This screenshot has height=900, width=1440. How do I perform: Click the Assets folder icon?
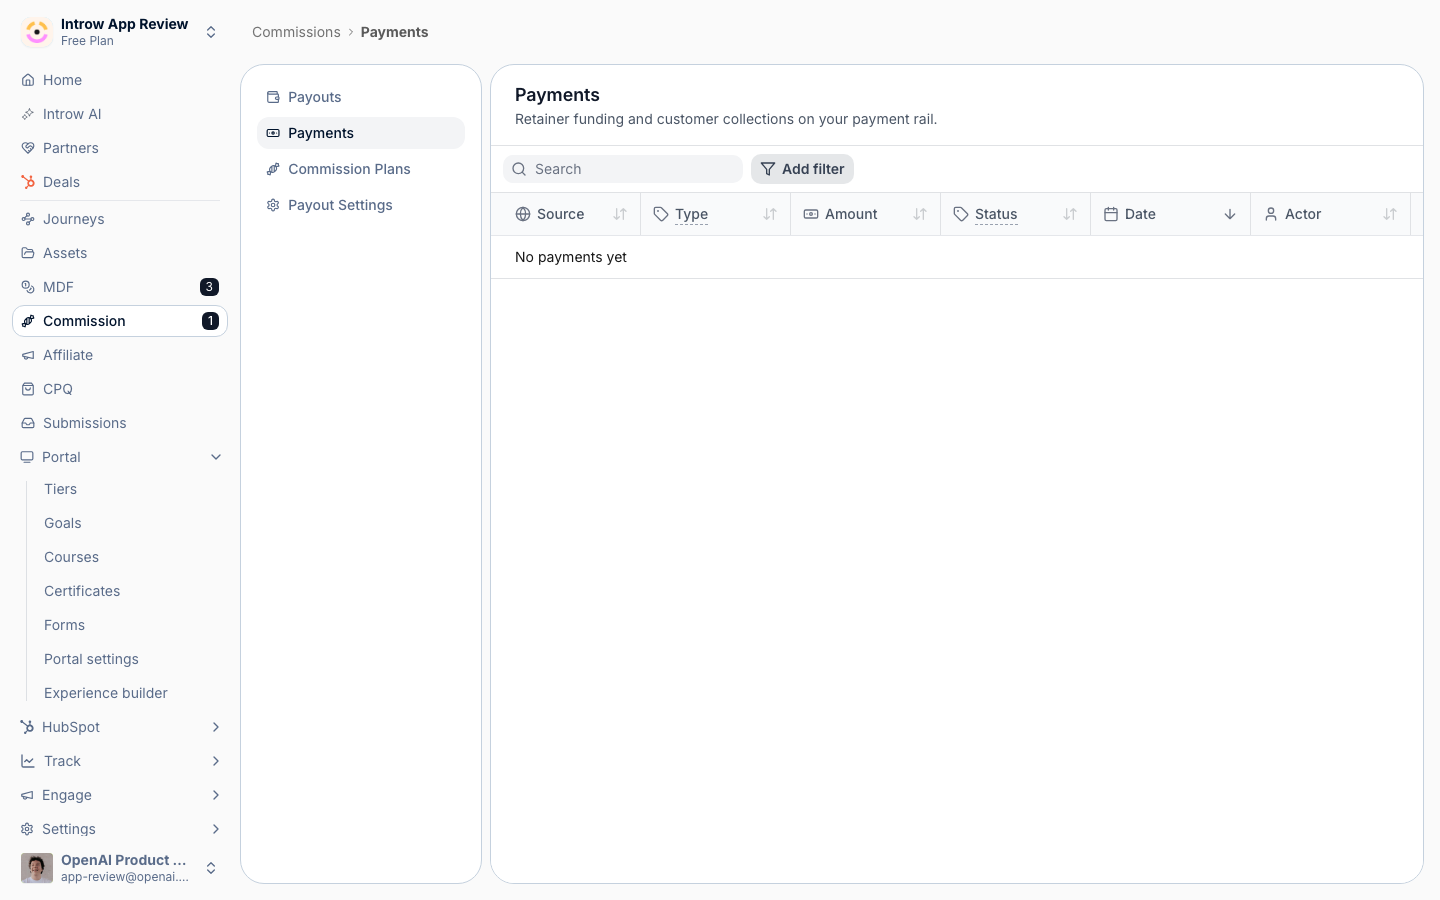(28, 253)
